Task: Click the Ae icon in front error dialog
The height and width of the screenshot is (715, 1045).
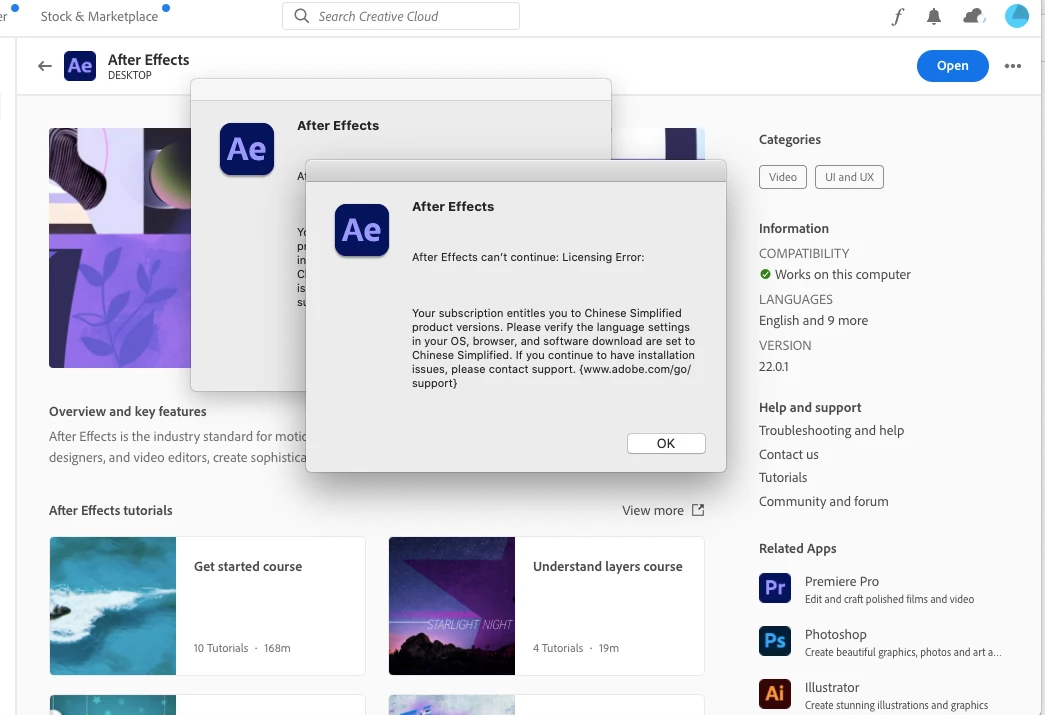Action: click(362, 230)
